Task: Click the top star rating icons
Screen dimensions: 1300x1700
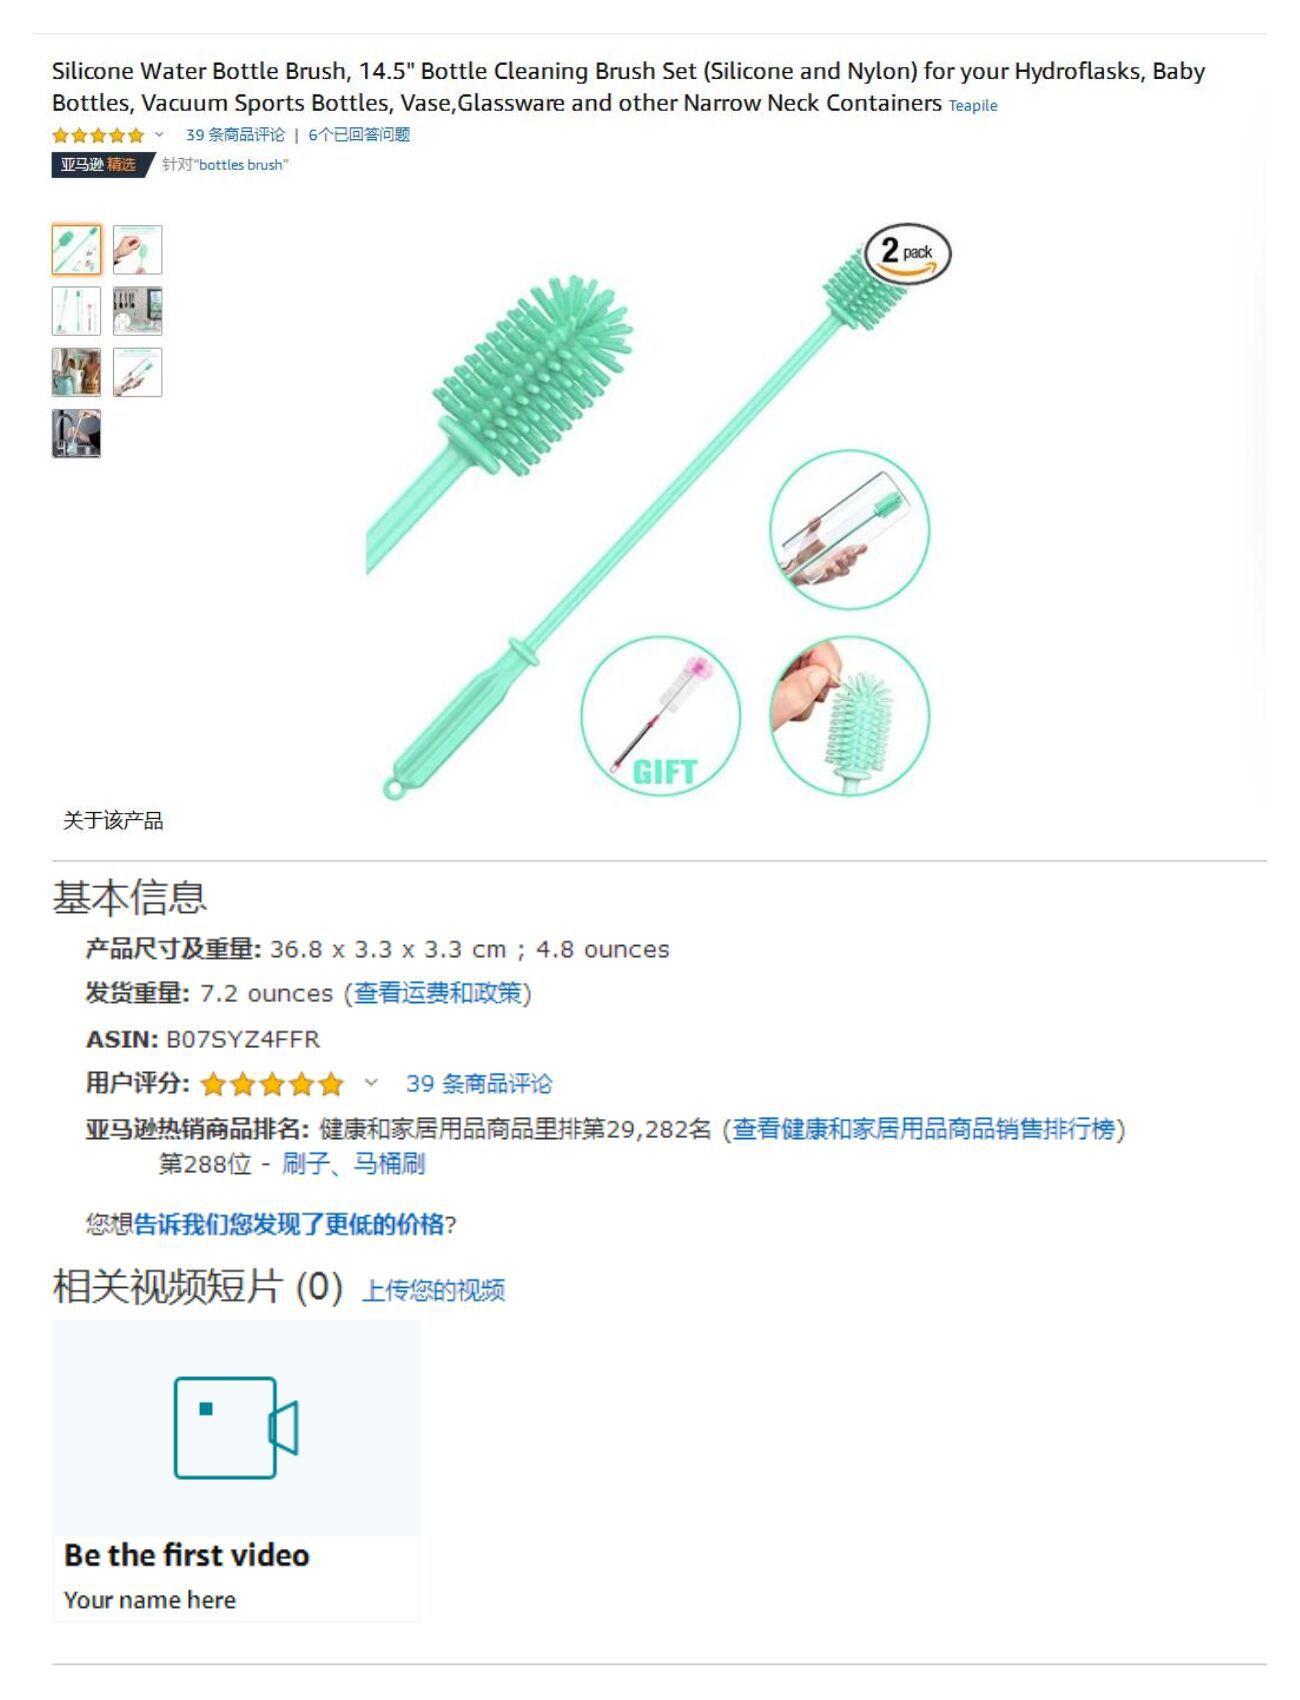Action: coord(98,135)
